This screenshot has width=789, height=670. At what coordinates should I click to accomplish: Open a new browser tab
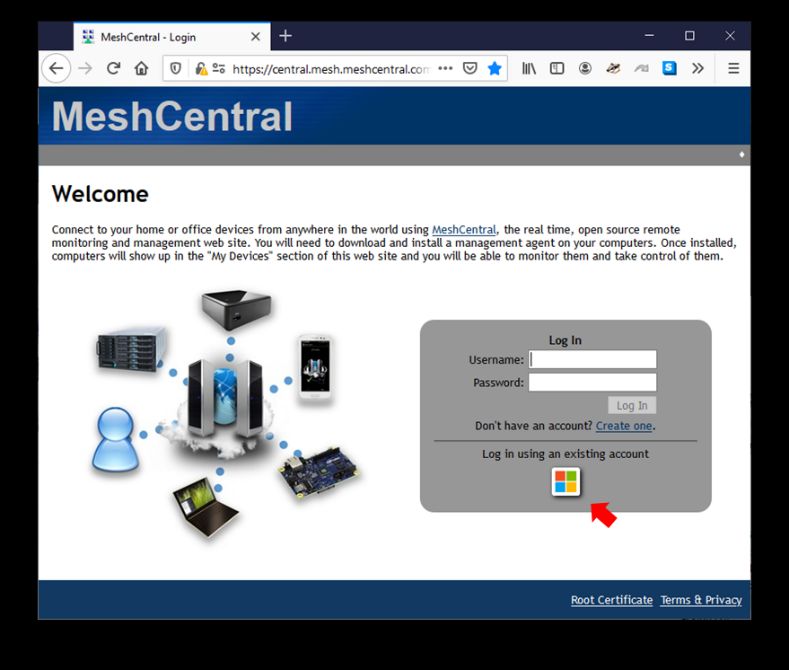pos(285,36)
